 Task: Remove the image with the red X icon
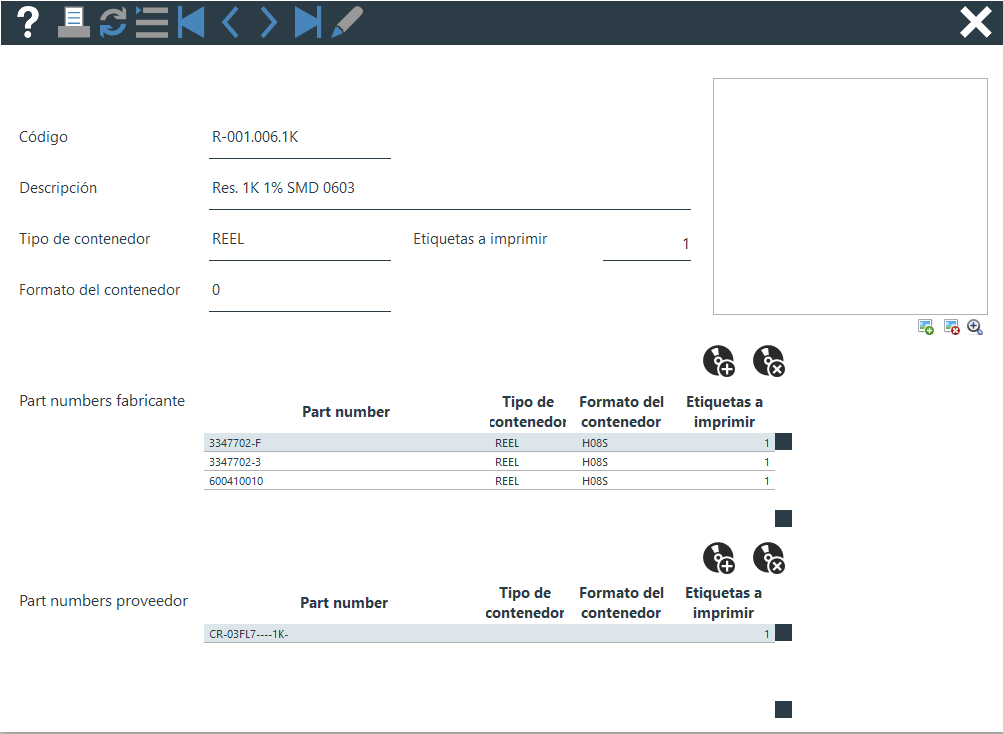[951, 327]
